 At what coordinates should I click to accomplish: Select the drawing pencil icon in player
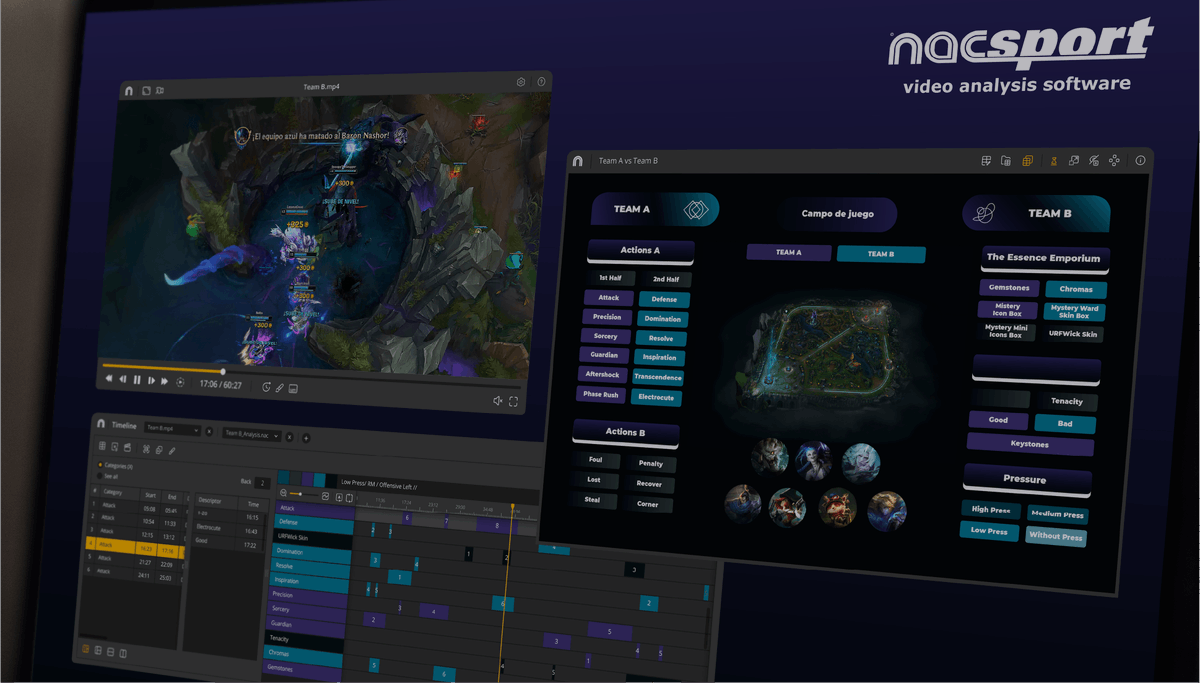[x=280, y=388]
